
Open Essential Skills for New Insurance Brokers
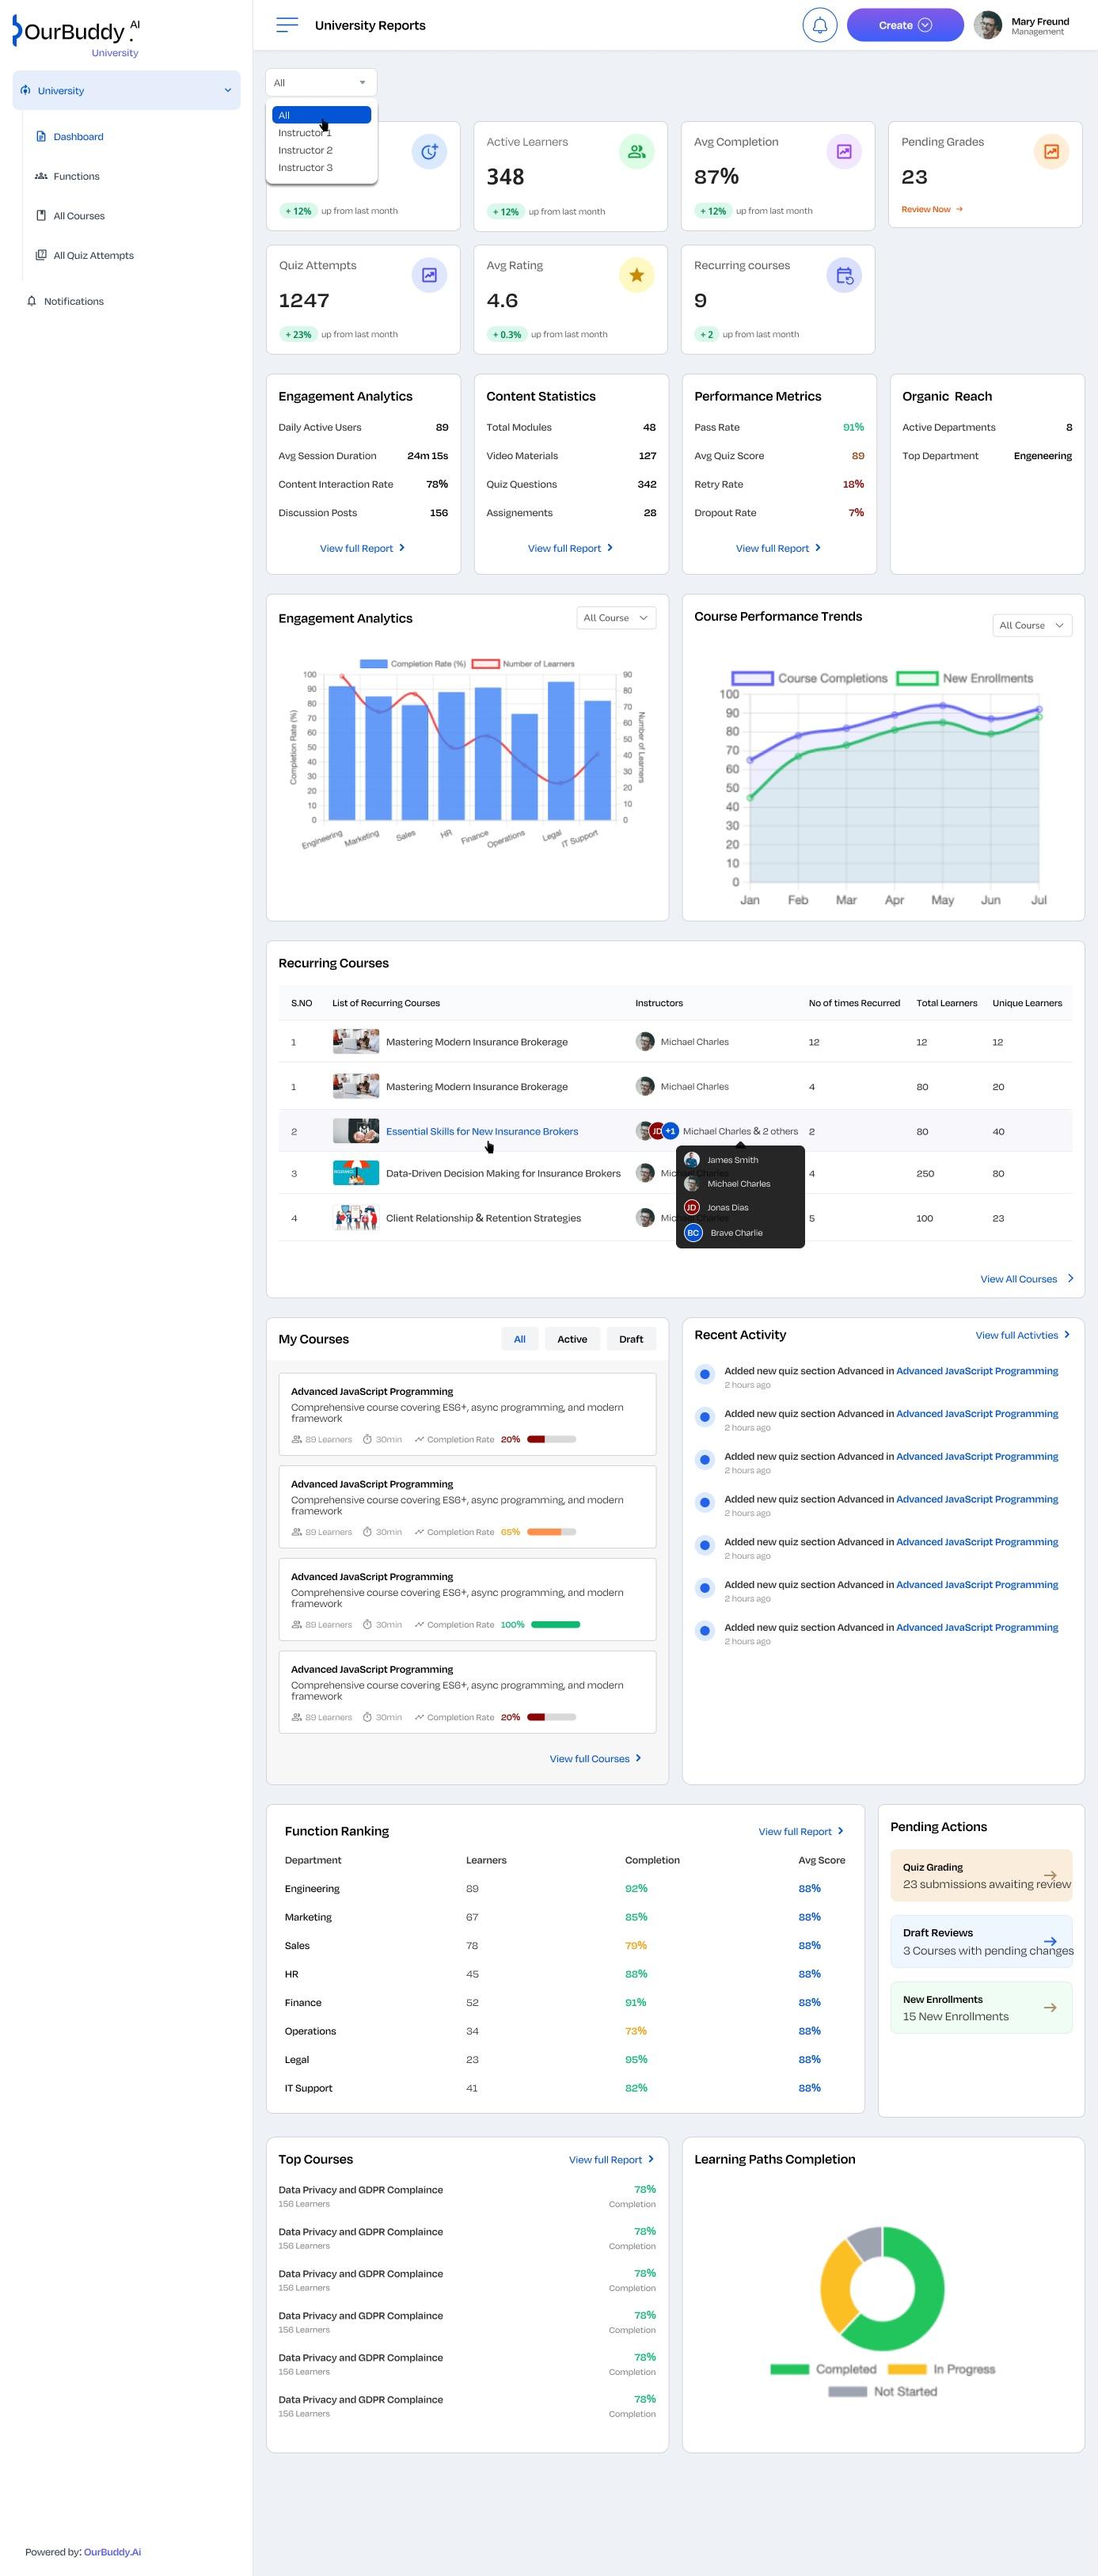tap(482, 1131)
